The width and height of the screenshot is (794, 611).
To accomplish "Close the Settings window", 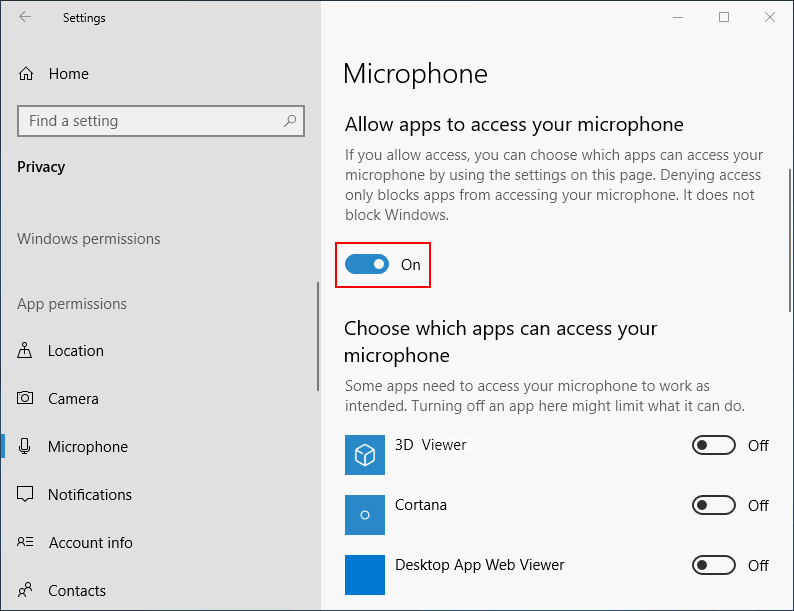I will [770, 17].
